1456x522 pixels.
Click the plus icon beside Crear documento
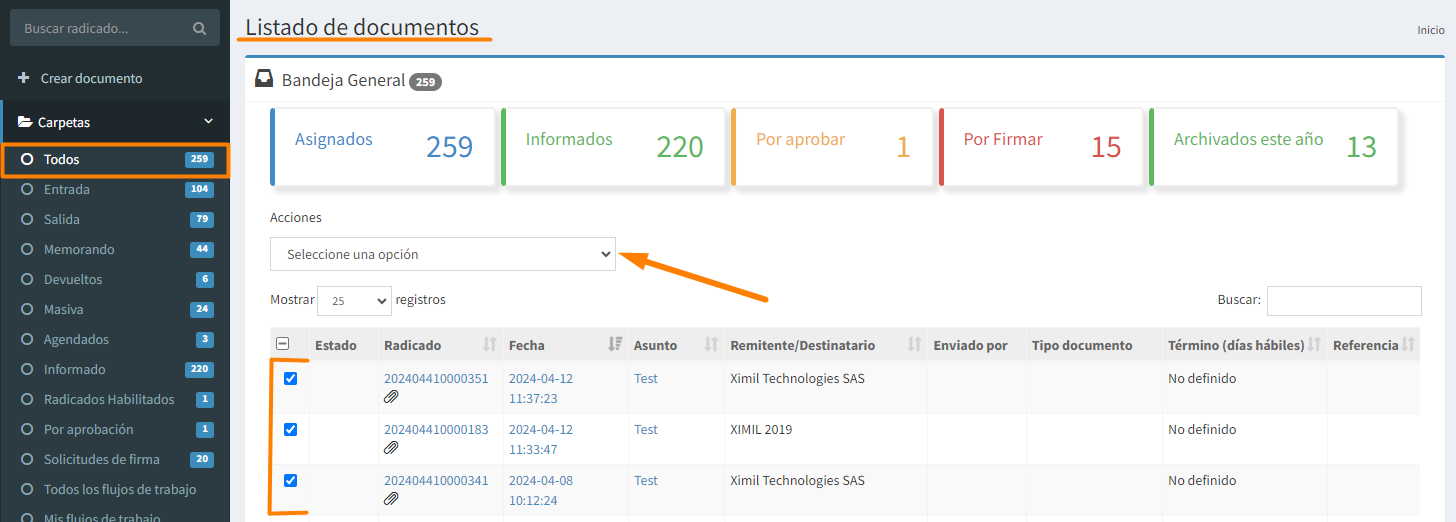point(24,78)
